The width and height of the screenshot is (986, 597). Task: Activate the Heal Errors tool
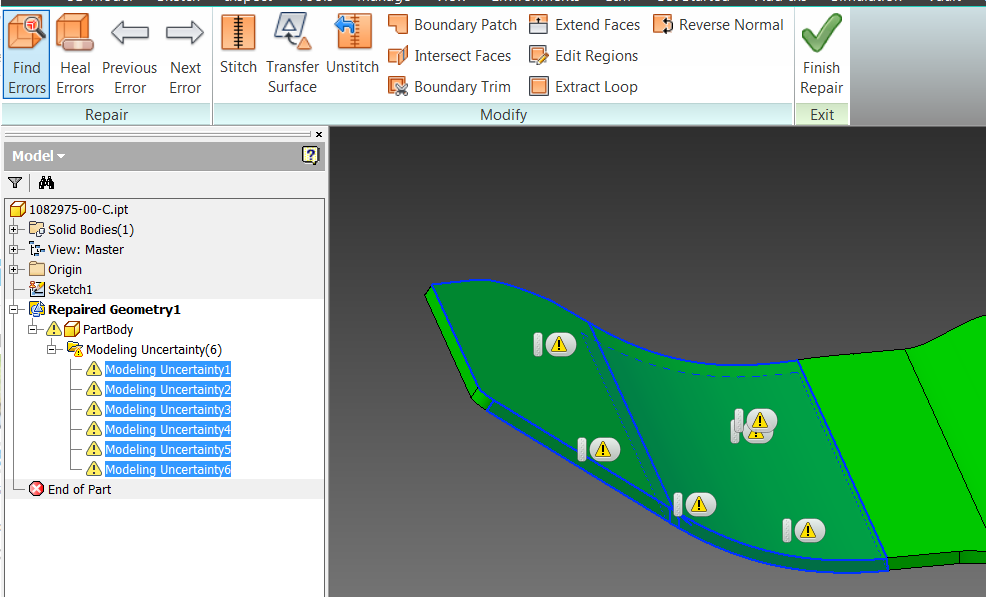click(75, 55)
